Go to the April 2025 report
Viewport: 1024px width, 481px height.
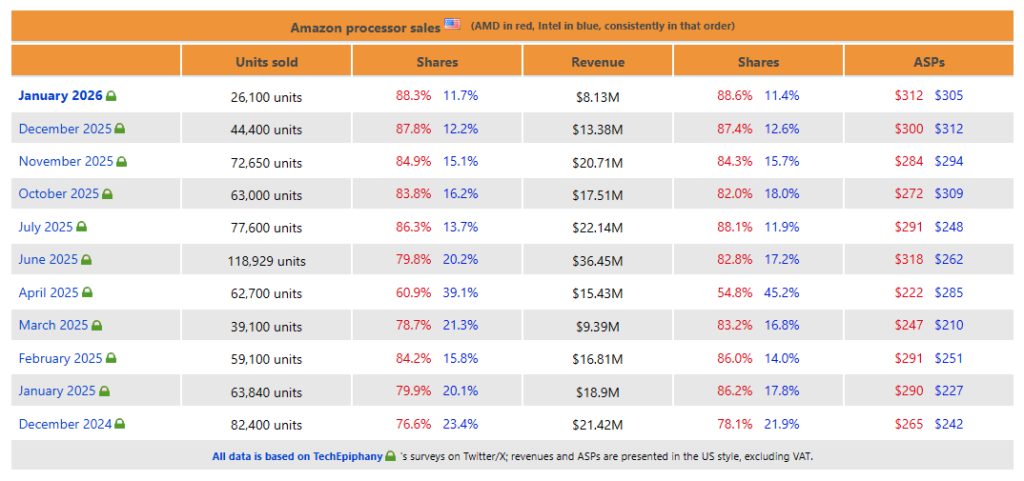tap(48, 293)
